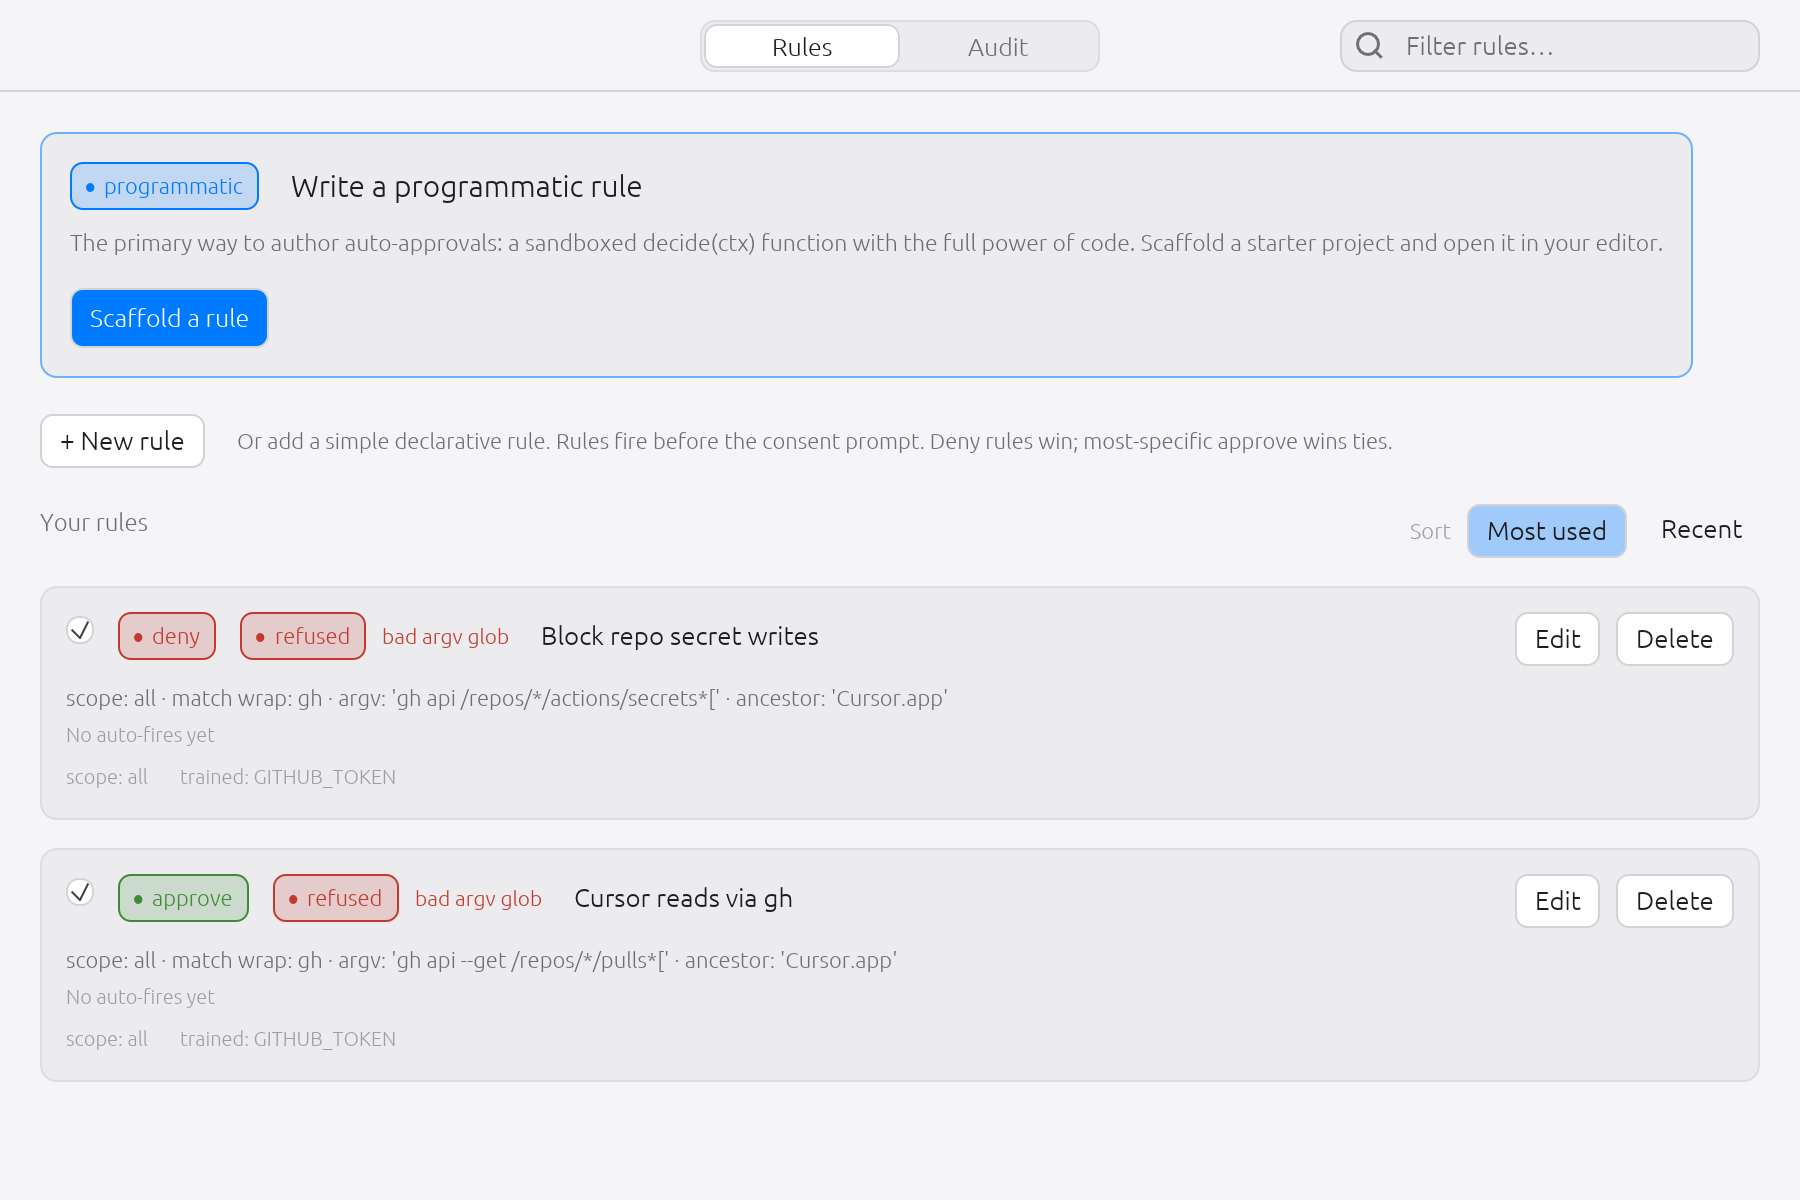Open the Audit tab
This screenshot has width=1800, height=1200.
(997, 46)
